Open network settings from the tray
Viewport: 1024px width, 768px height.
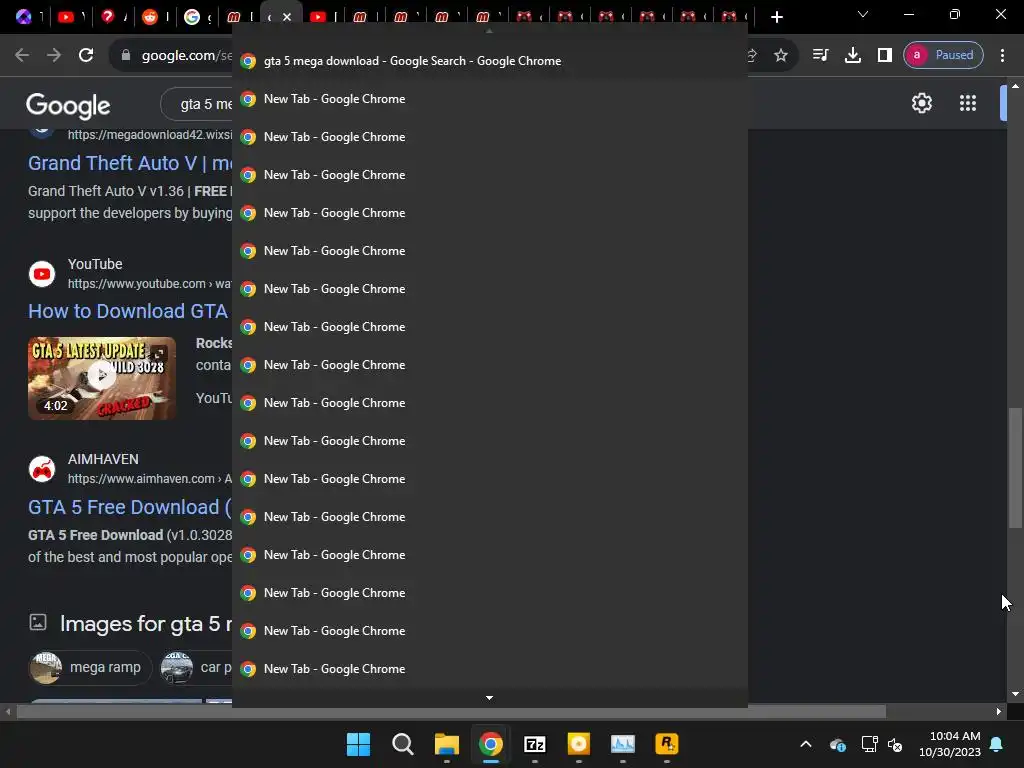click(869, 744)
